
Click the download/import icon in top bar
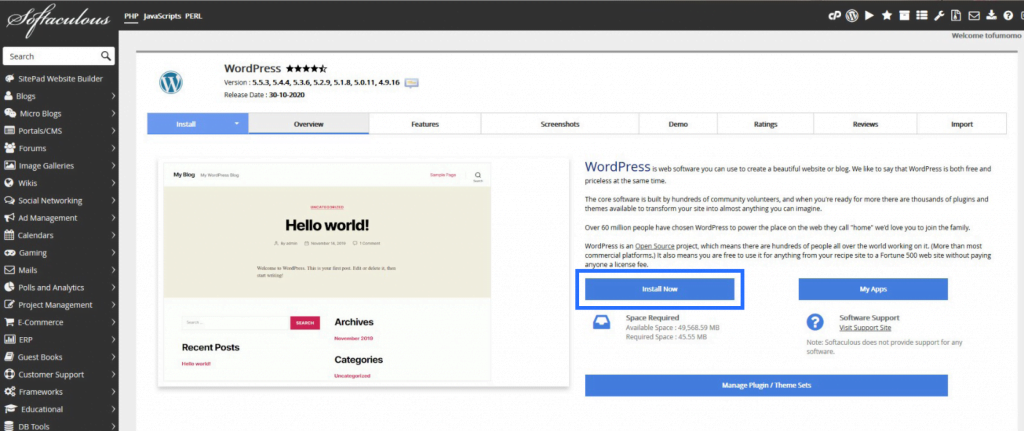991,16
